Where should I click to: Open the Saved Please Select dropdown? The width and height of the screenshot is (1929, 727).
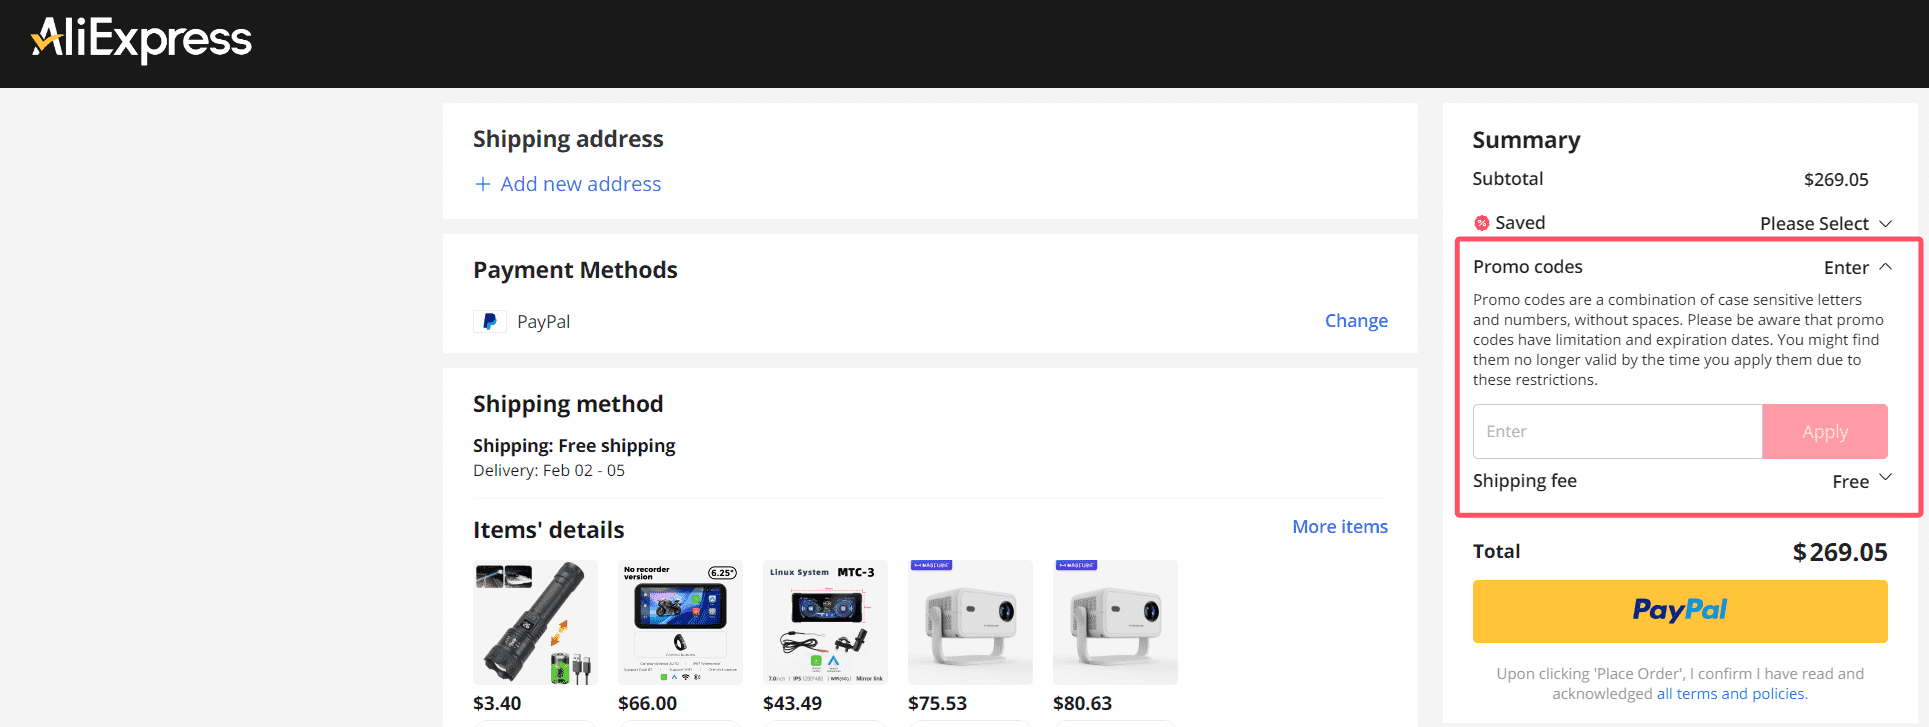point(1825,224)
